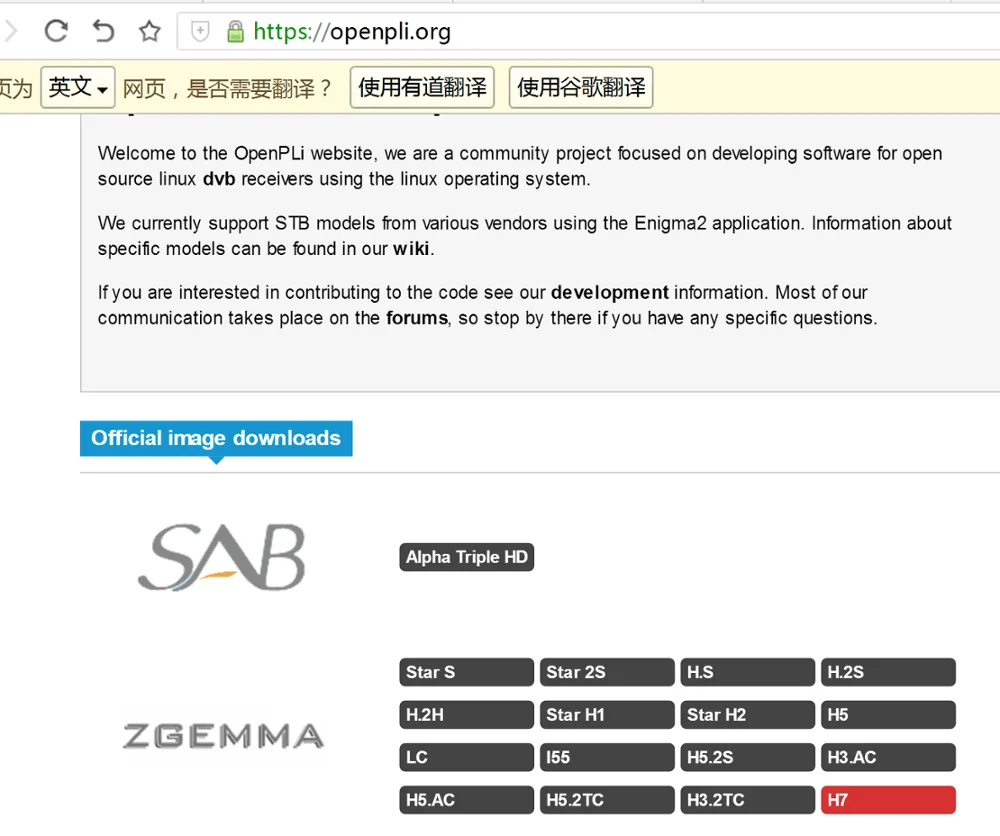
Task: Select the red highlighted H7 model
Action: 888,800
